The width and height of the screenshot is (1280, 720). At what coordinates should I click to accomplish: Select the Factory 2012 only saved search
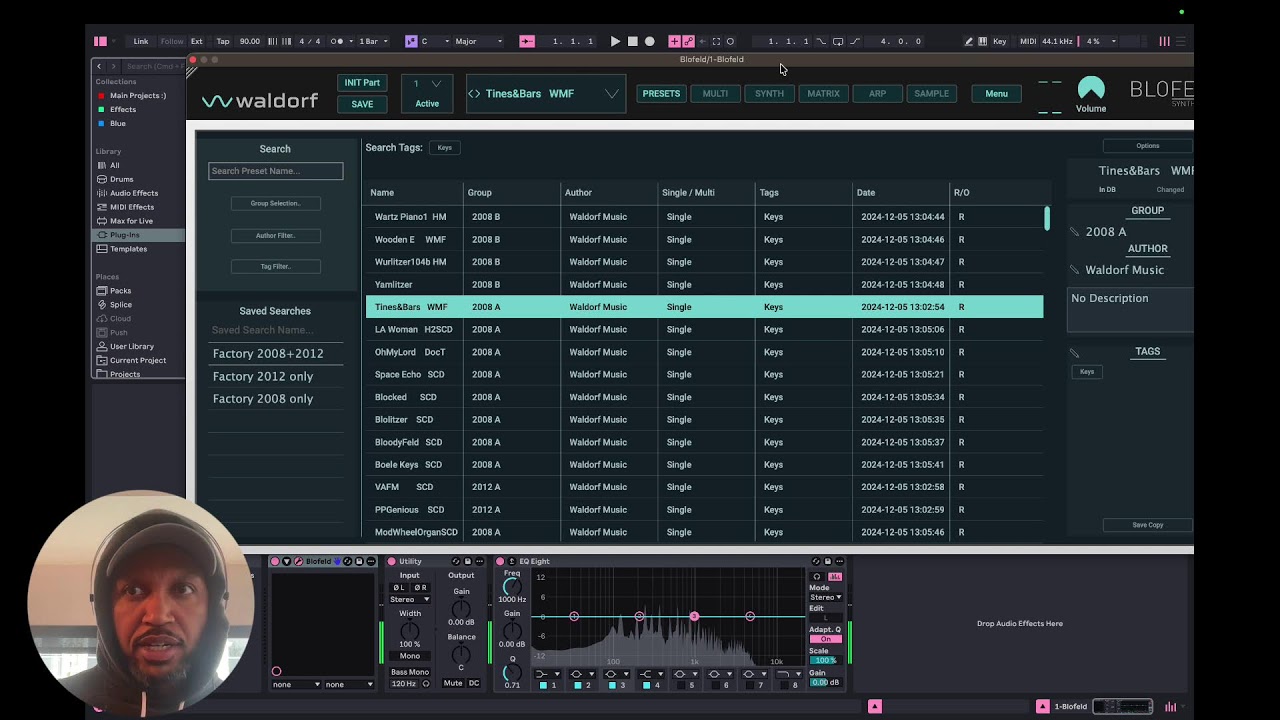click(x=263, y=376)
